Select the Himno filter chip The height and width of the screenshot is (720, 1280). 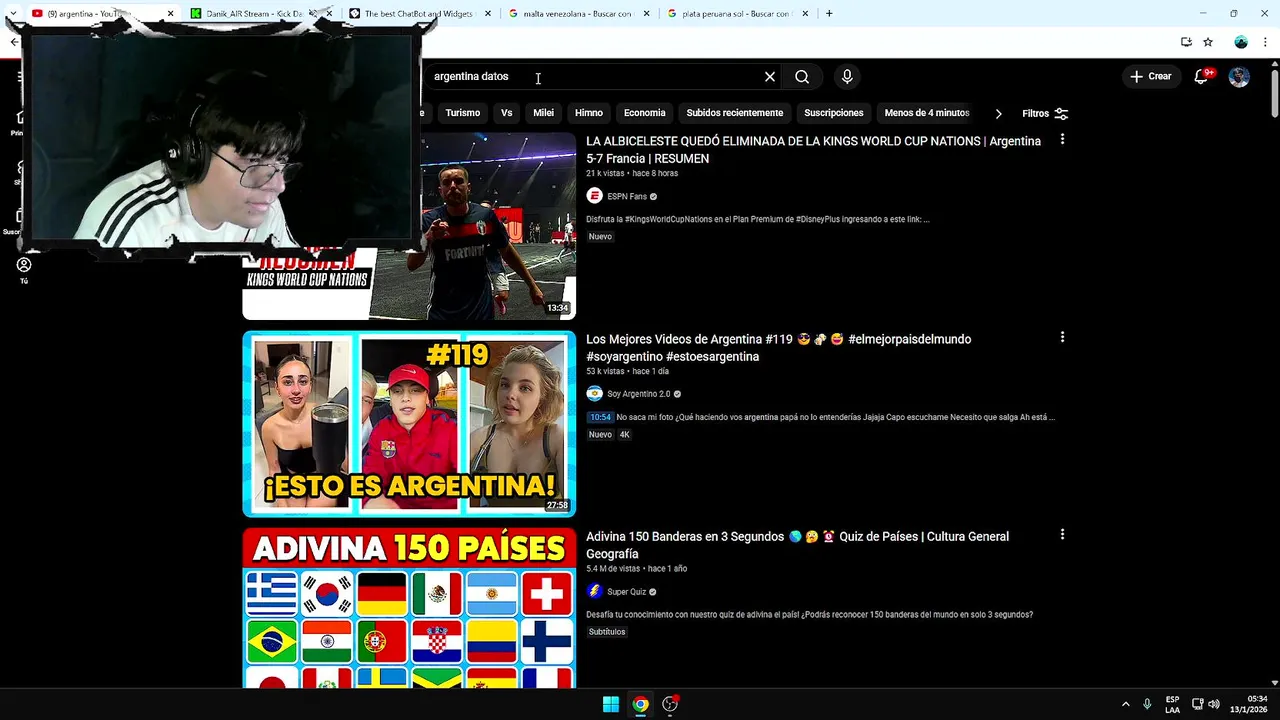coord(589,113)
